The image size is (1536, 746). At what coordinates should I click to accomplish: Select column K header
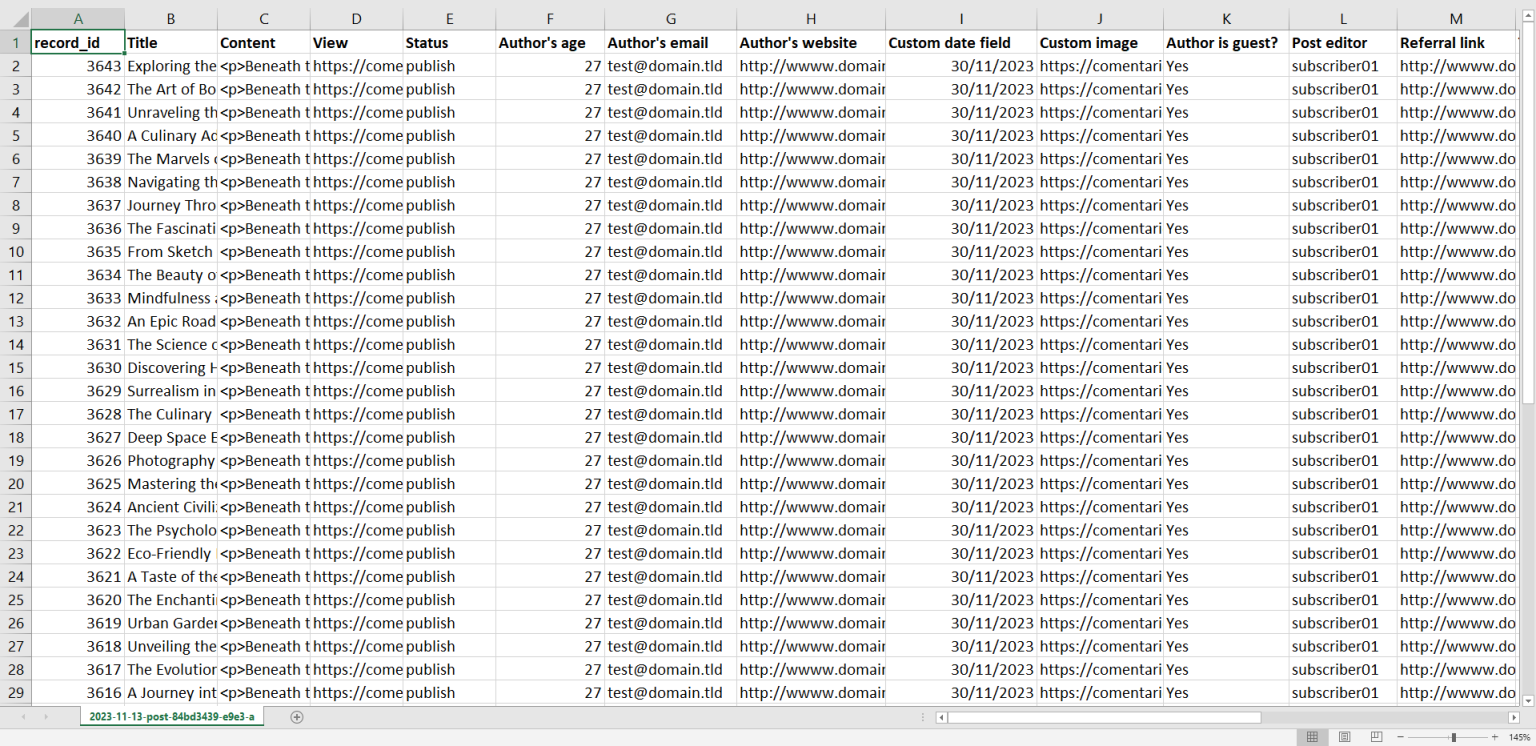tap(1226, 19)
